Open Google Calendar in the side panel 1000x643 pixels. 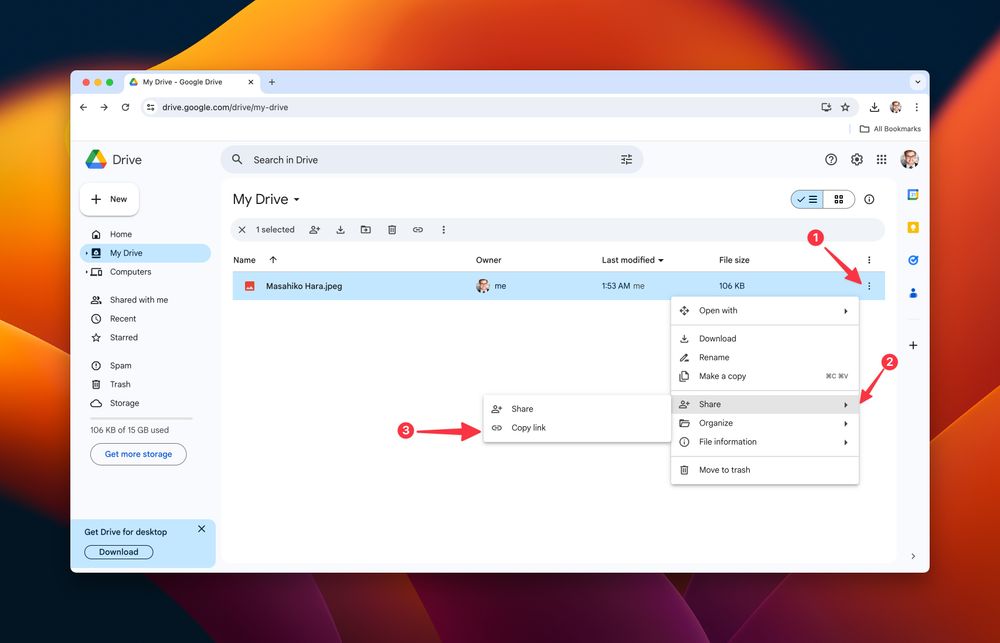tap(913, 194)
